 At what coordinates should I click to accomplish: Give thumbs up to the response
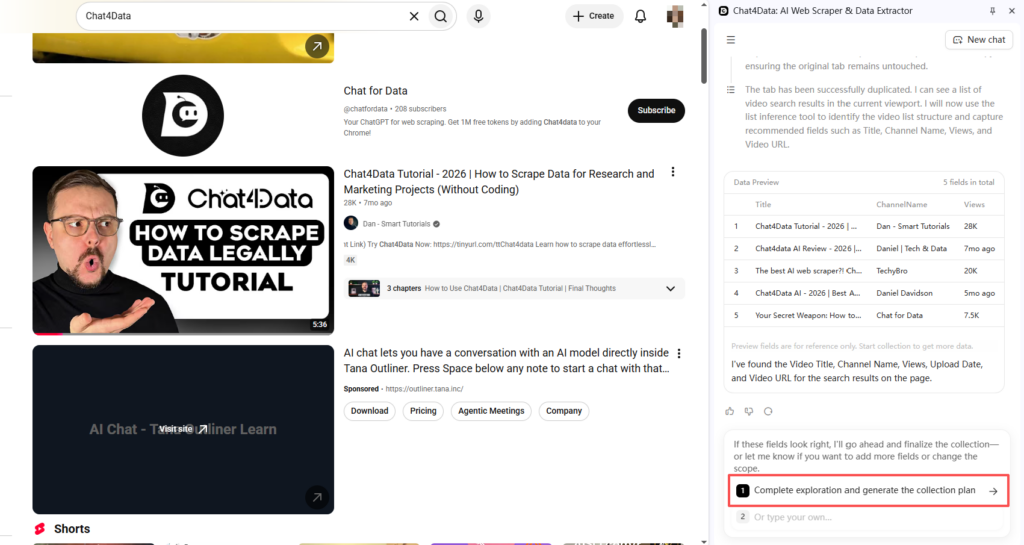[x=729, y=411]
